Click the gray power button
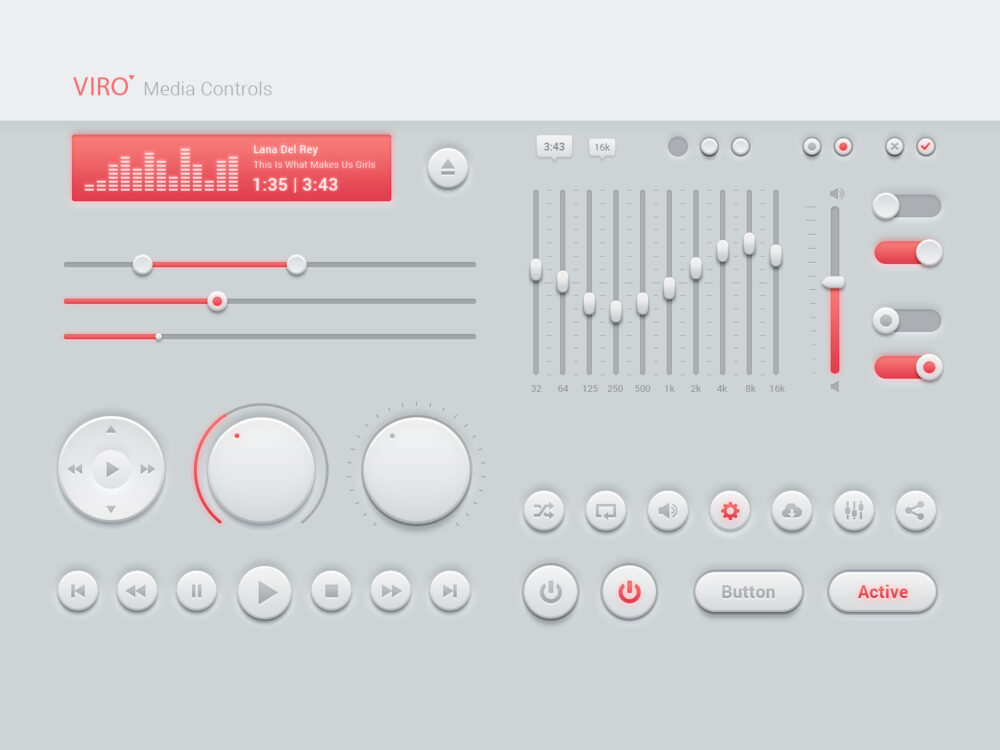This screenshot has width=1000, height=750. 549,591
